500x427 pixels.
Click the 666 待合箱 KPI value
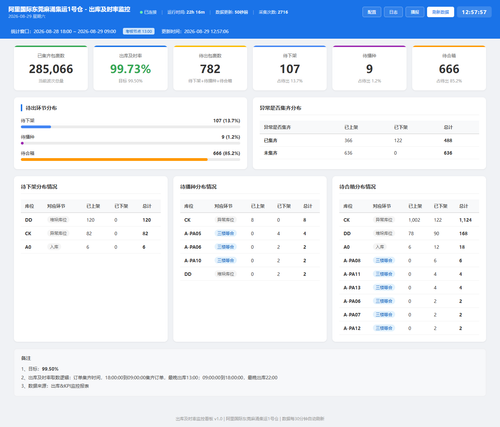[449, 69]
